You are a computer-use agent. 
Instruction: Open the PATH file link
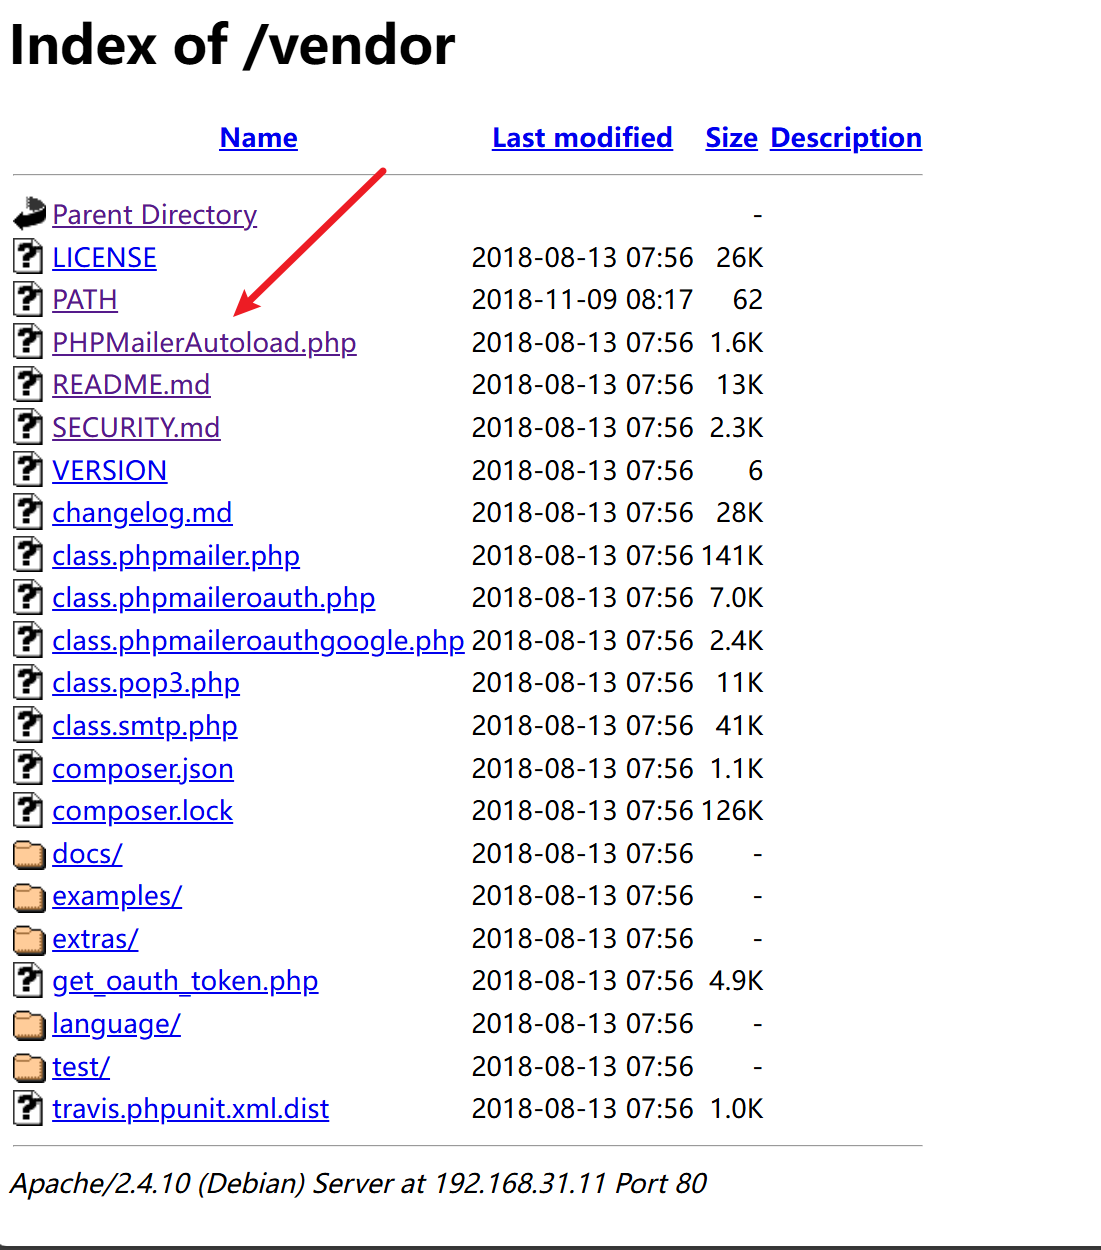tap(85, 299)
